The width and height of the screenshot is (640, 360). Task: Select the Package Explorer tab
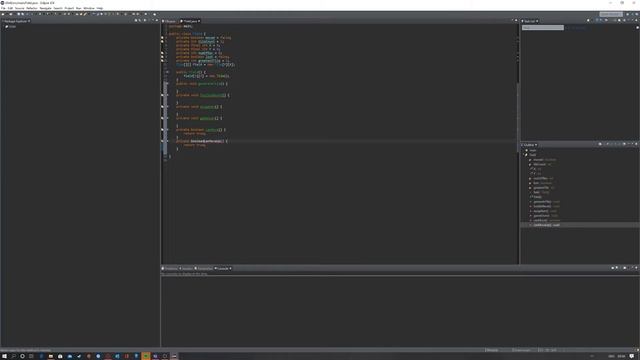click(16, 21)
